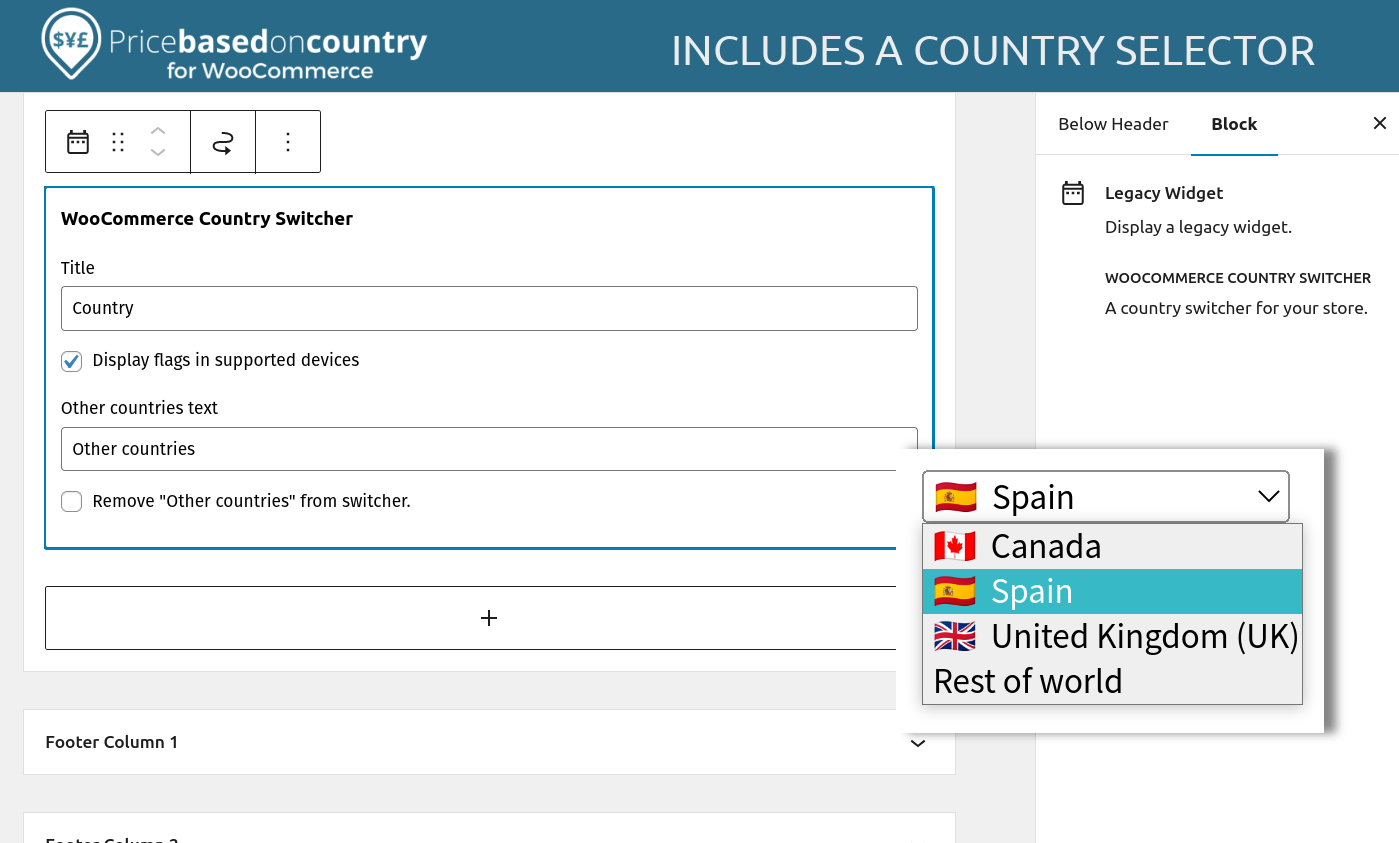Open the Spain country selector dropdown

(x=1106, y=496)
